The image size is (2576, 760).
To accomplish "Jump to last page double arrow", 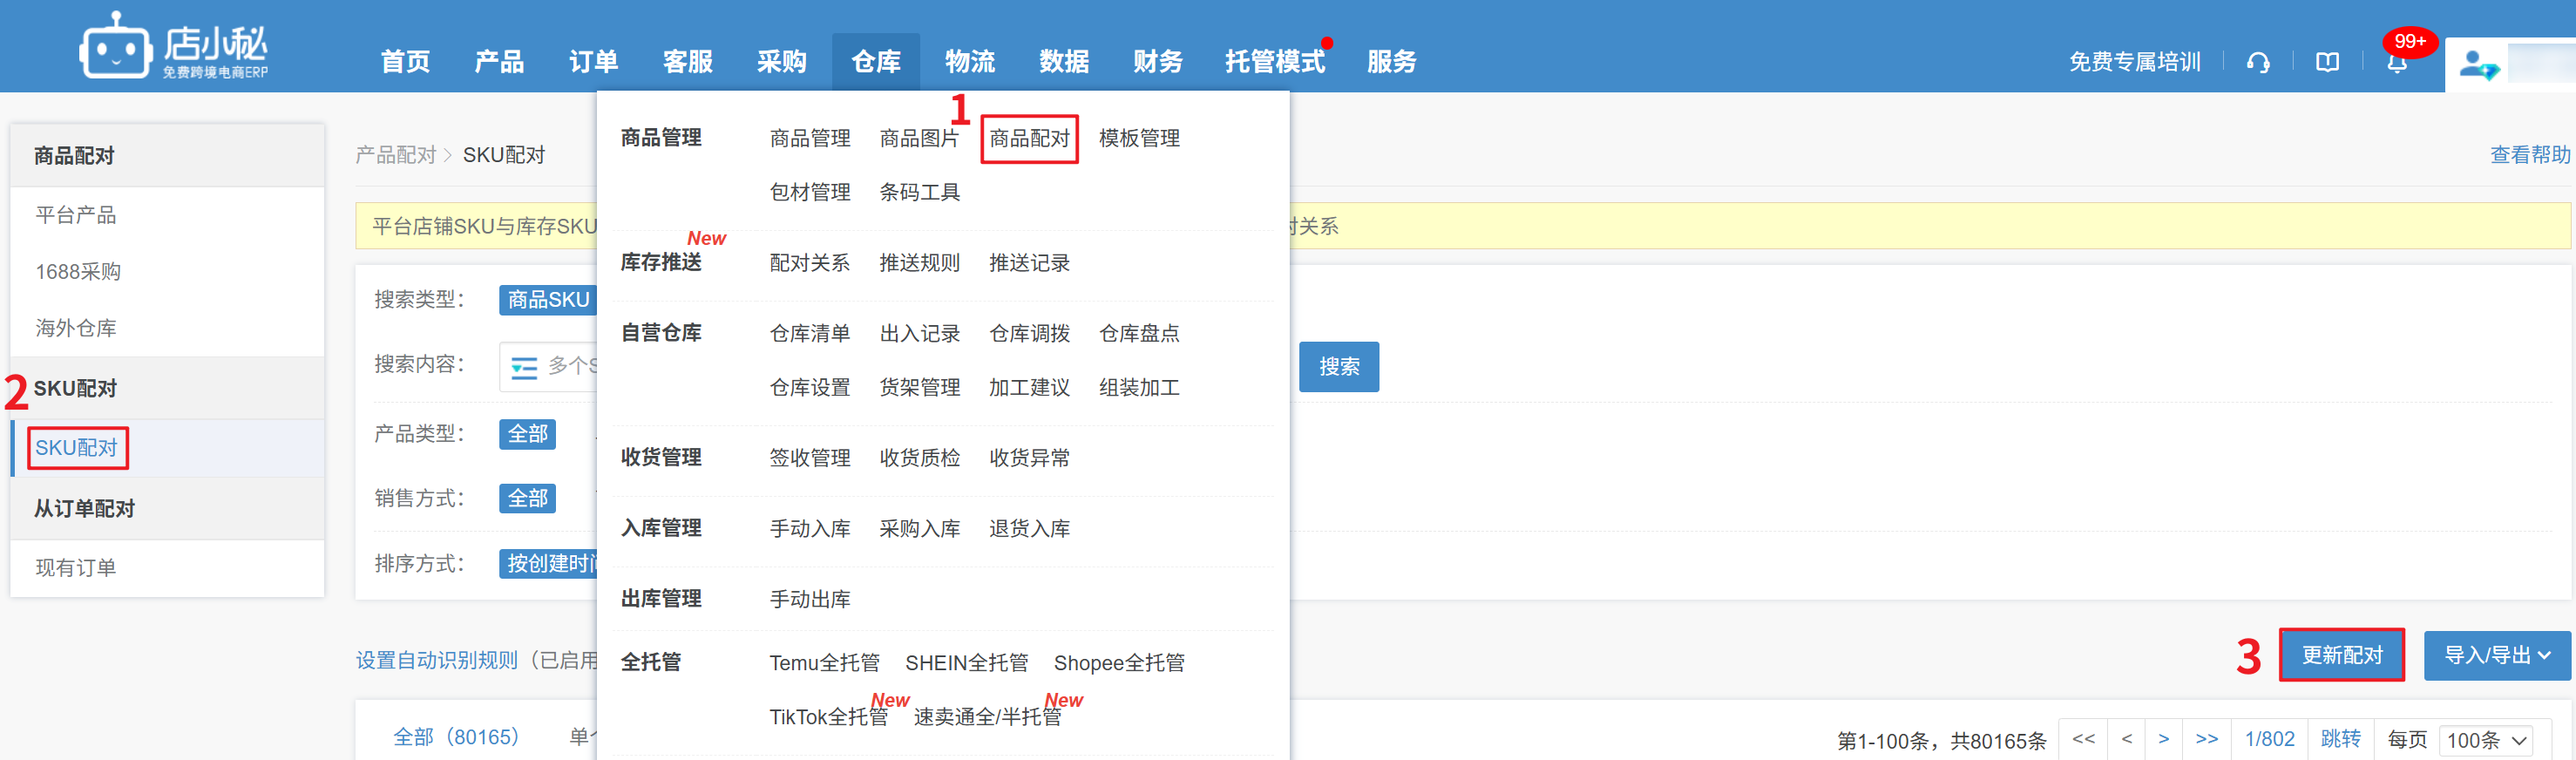I will (x=2206, y=739).
